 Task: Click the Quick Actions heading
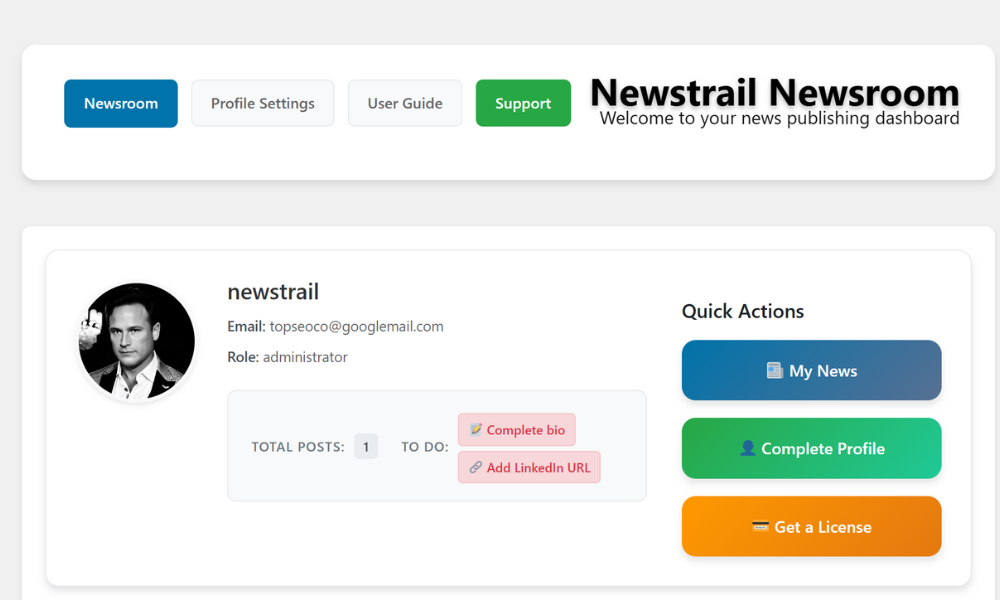pyautogui.click(x=742, y=311)
